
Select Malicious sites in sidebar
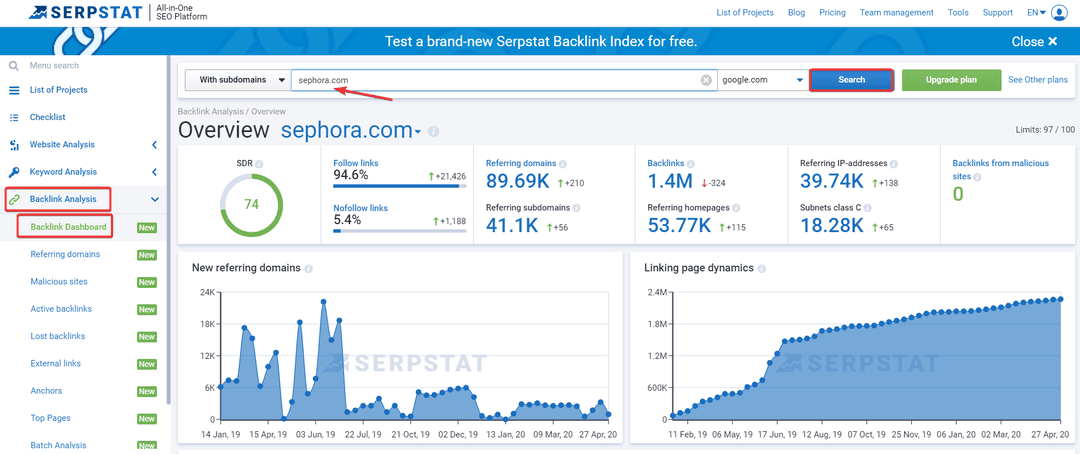(x=59, y=282)
